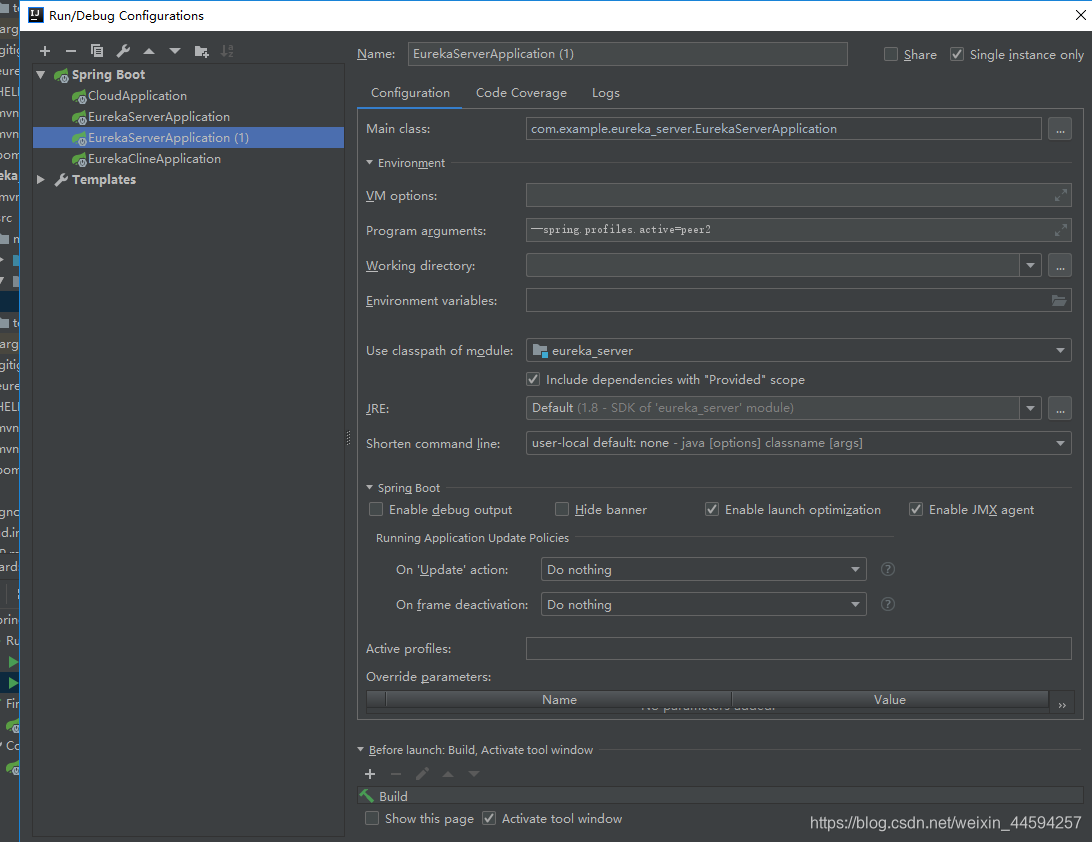1092x842 pixels.
Task: Expand the VM options field
Action: click(x=1060, y=196)
